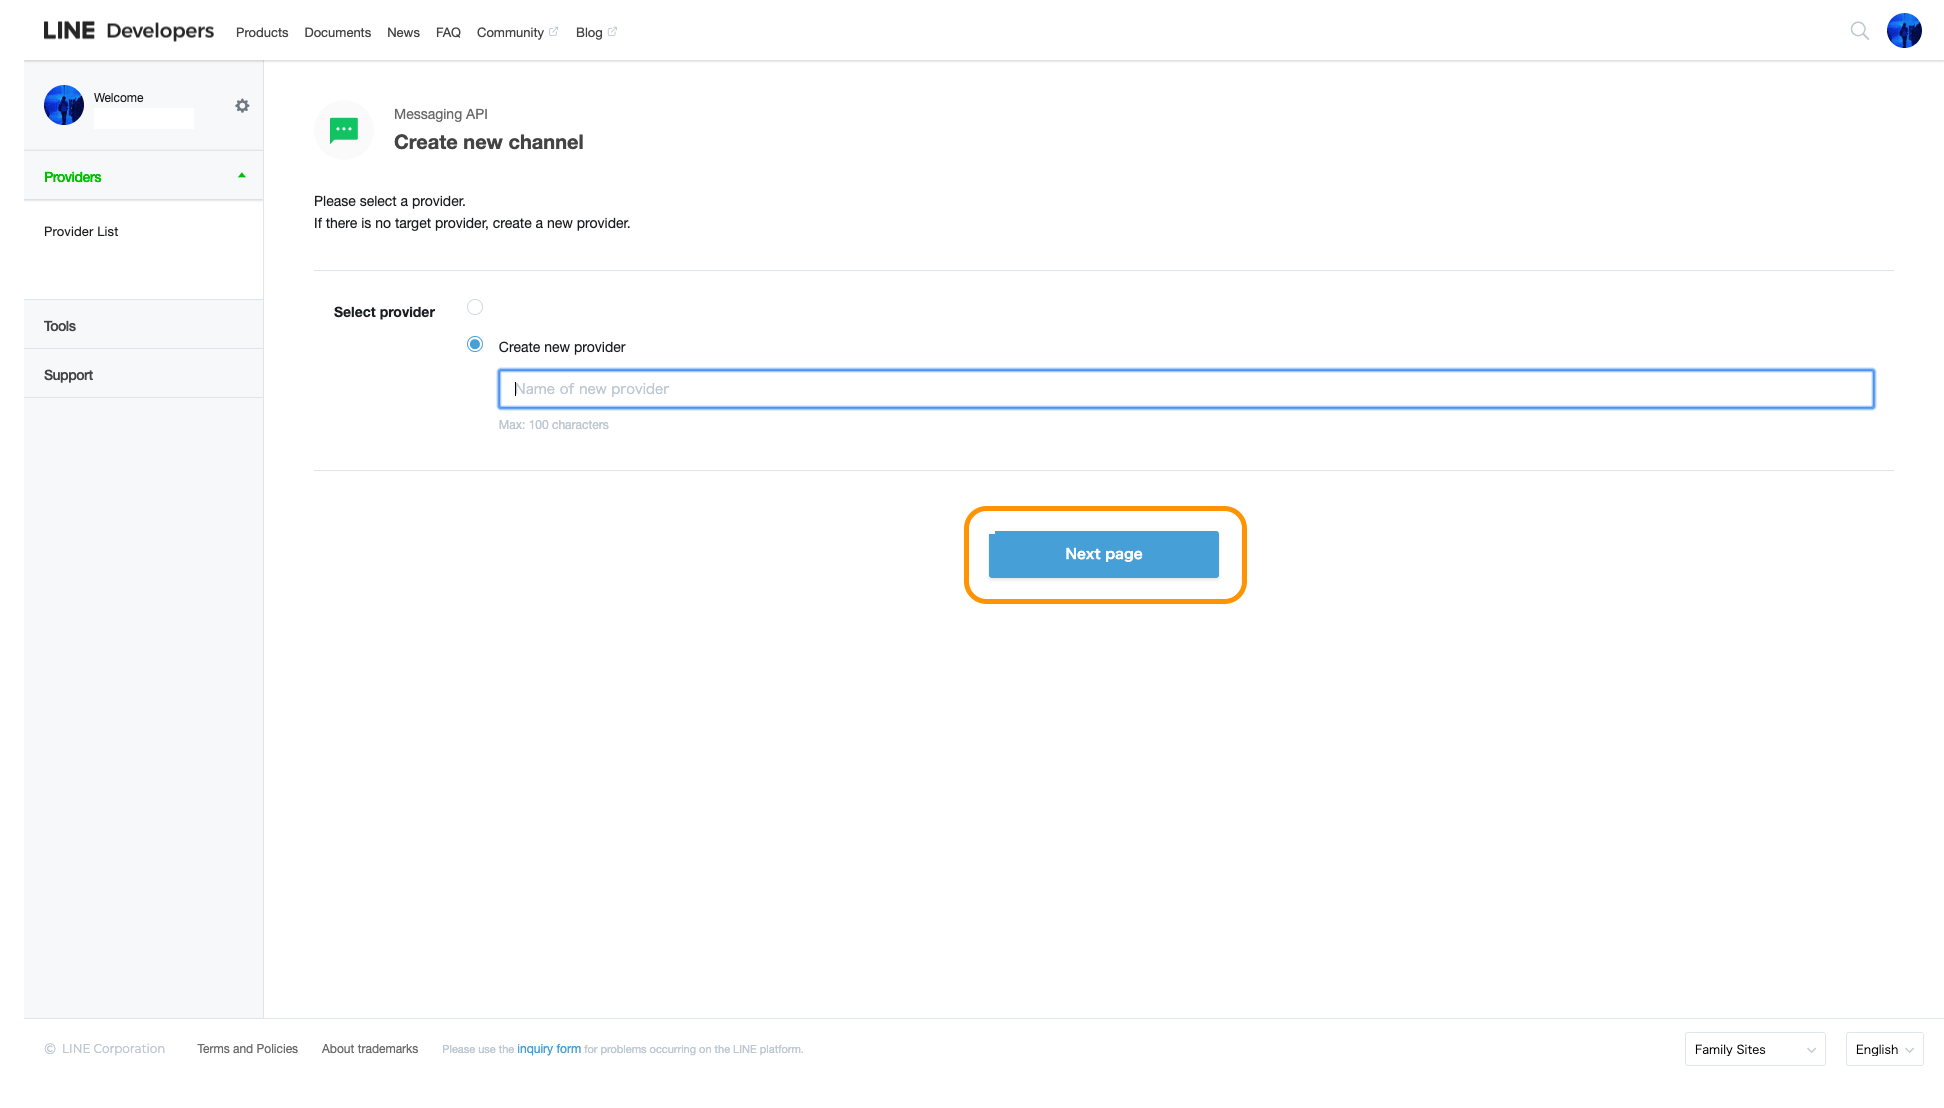Open the Community external link
Screen dimensions: 1944x1108
[517, 32]
